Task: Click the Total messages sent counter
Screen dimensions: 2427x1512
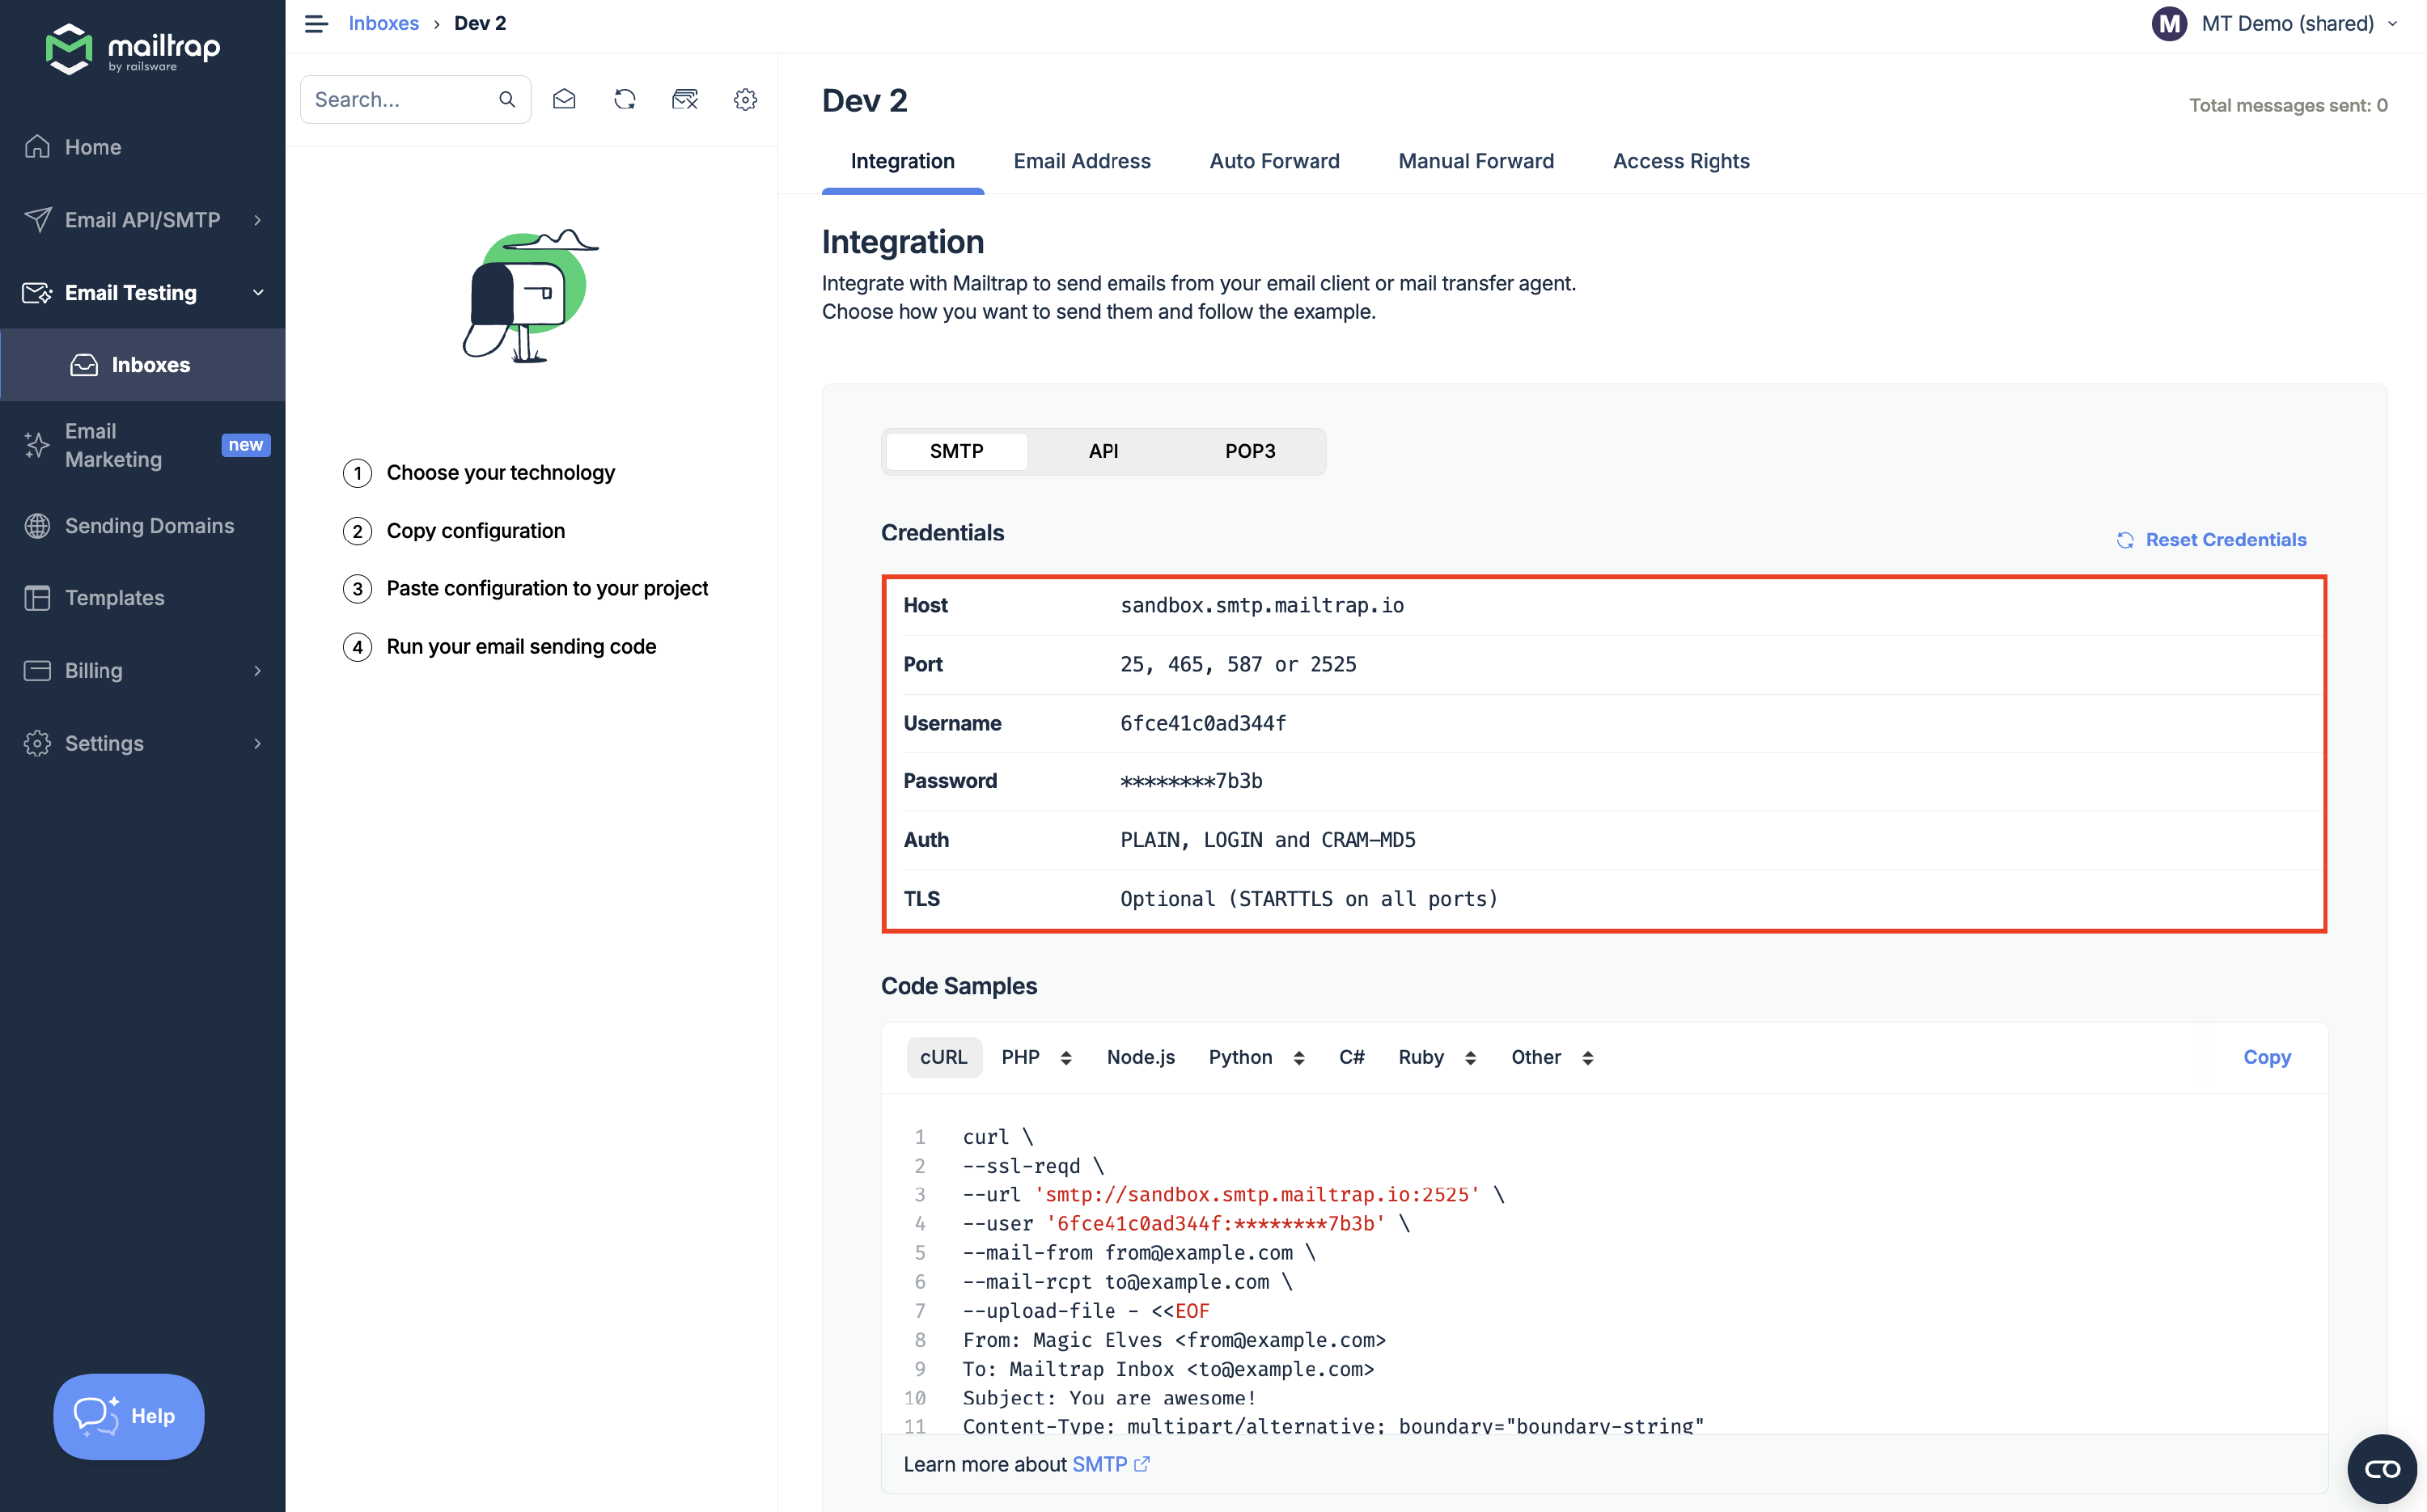Action: (2288, 105)
